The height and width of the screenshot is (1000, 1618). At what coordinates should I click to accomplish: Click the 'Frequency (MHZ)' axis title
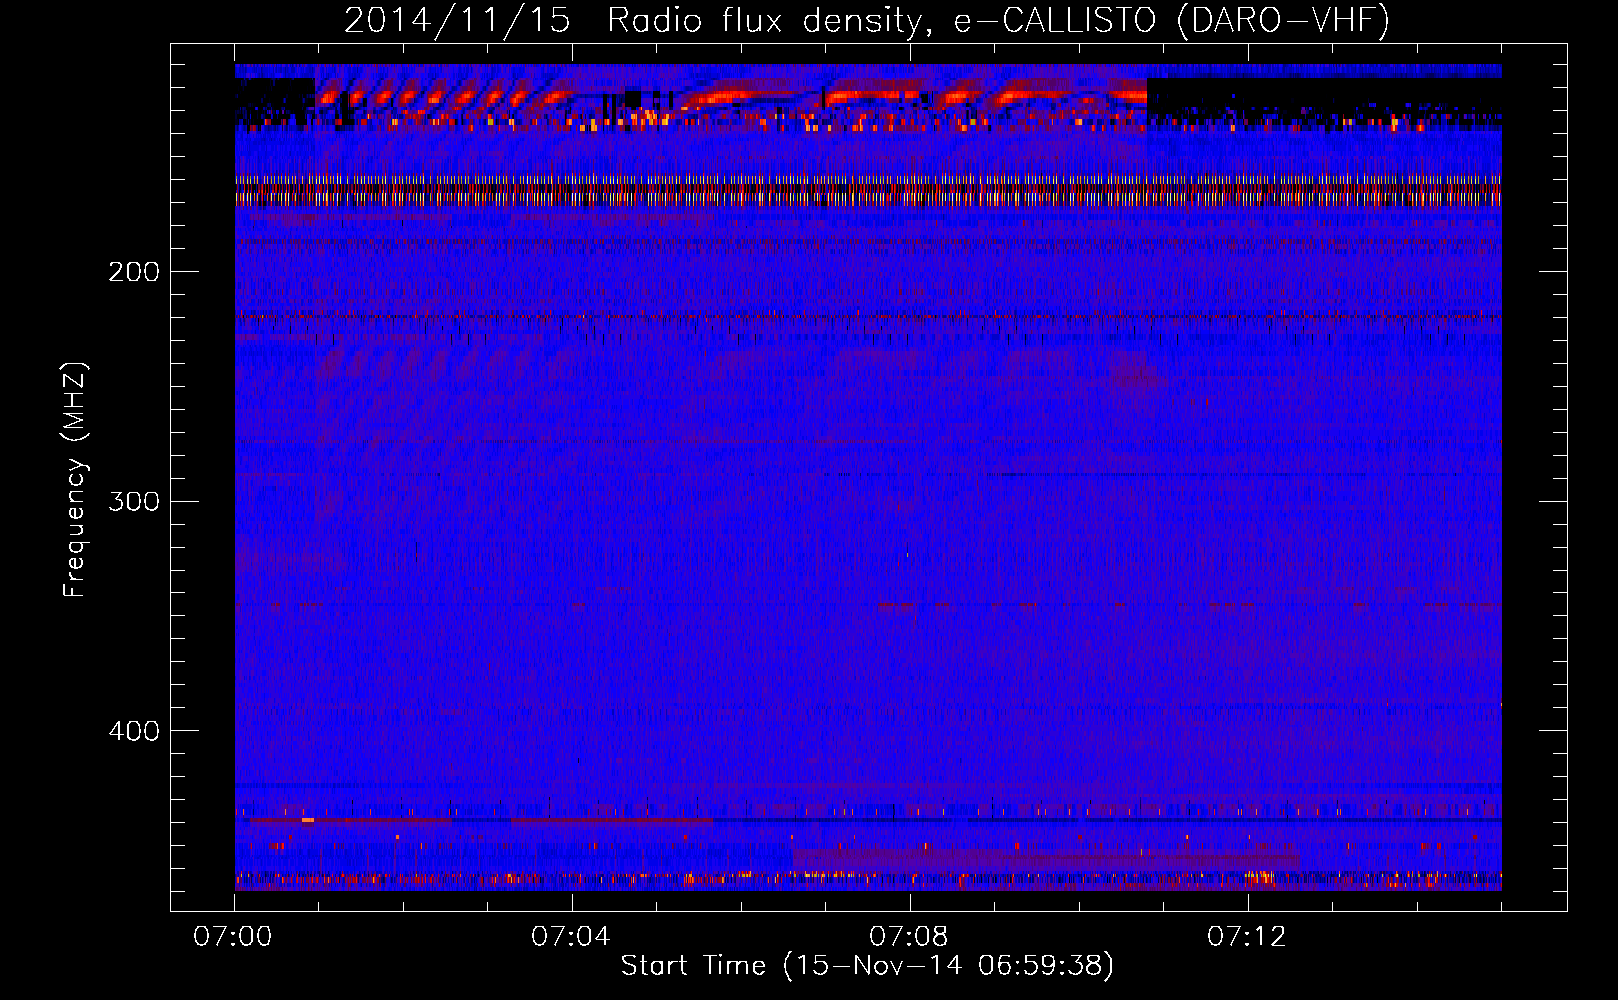(x=76, y=479)
